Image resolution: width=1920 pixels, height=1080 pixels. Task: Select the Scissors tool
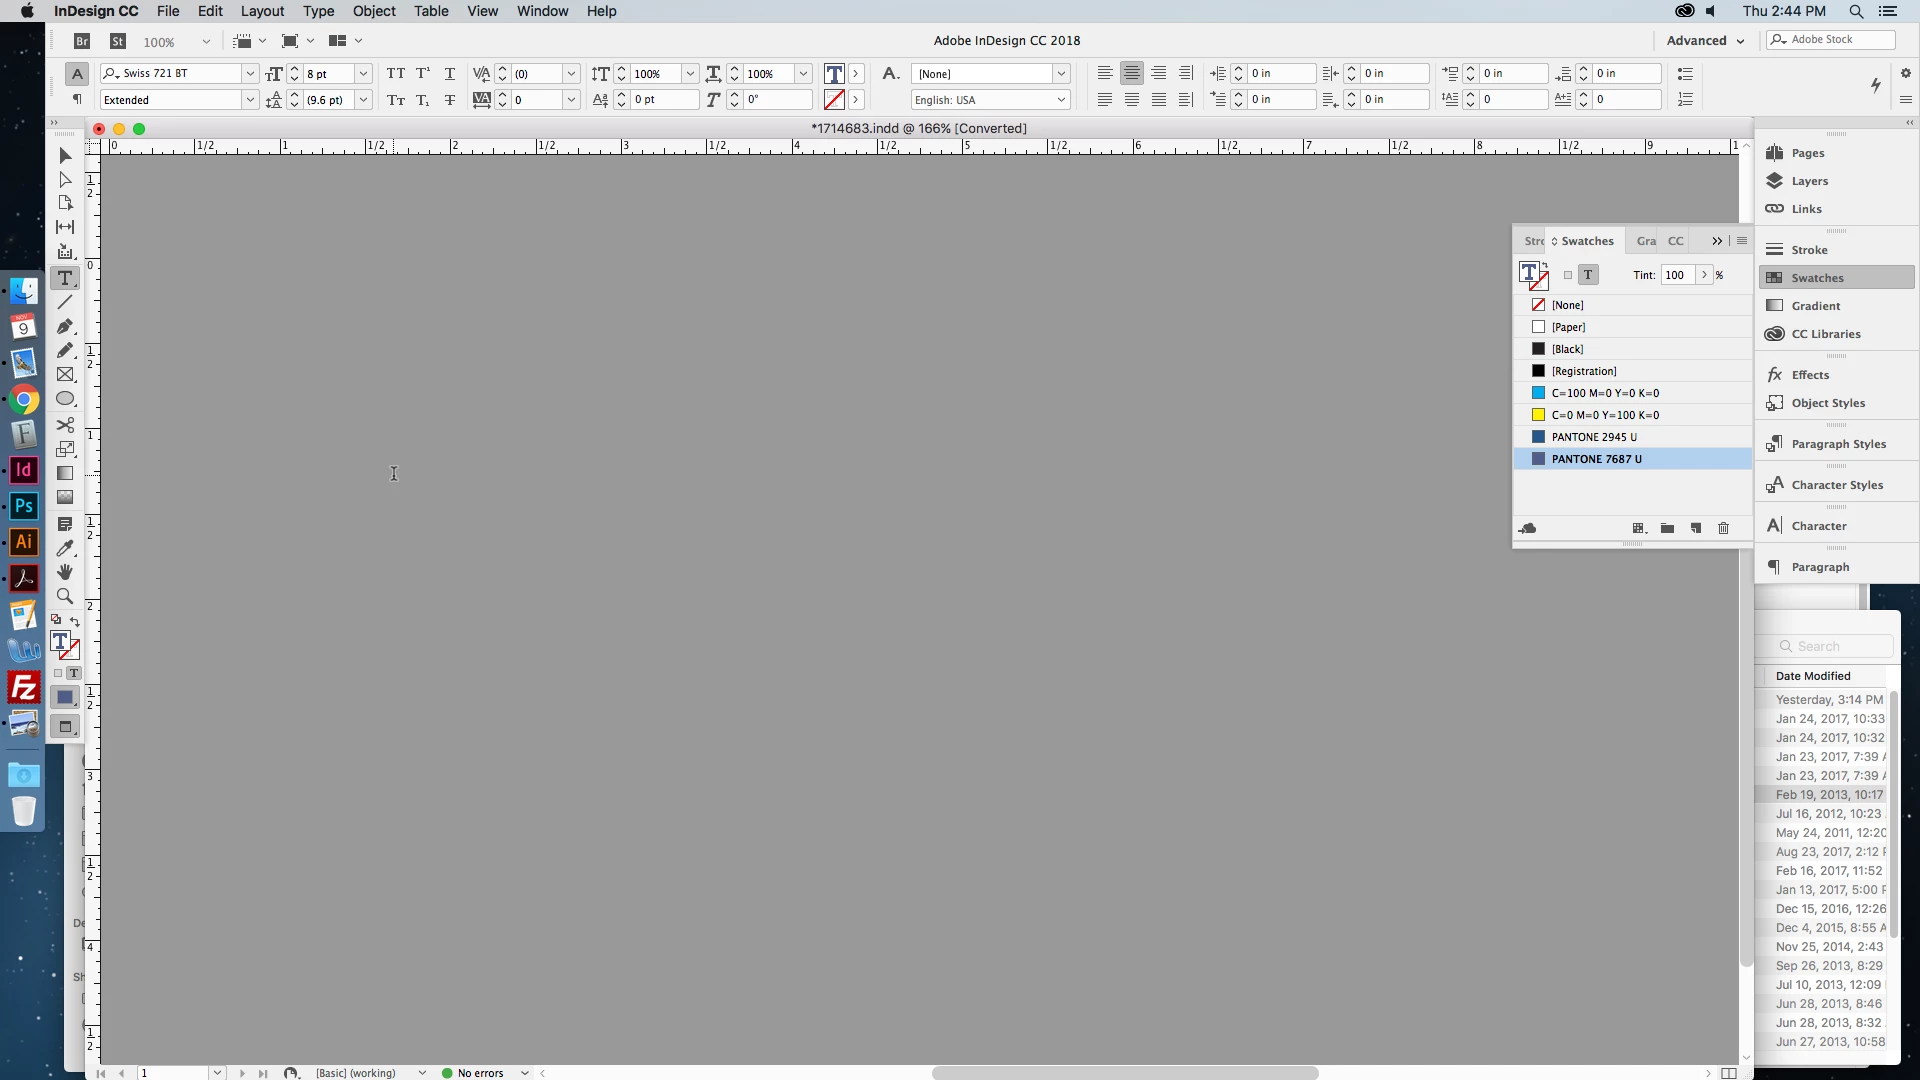coord(65,425)
